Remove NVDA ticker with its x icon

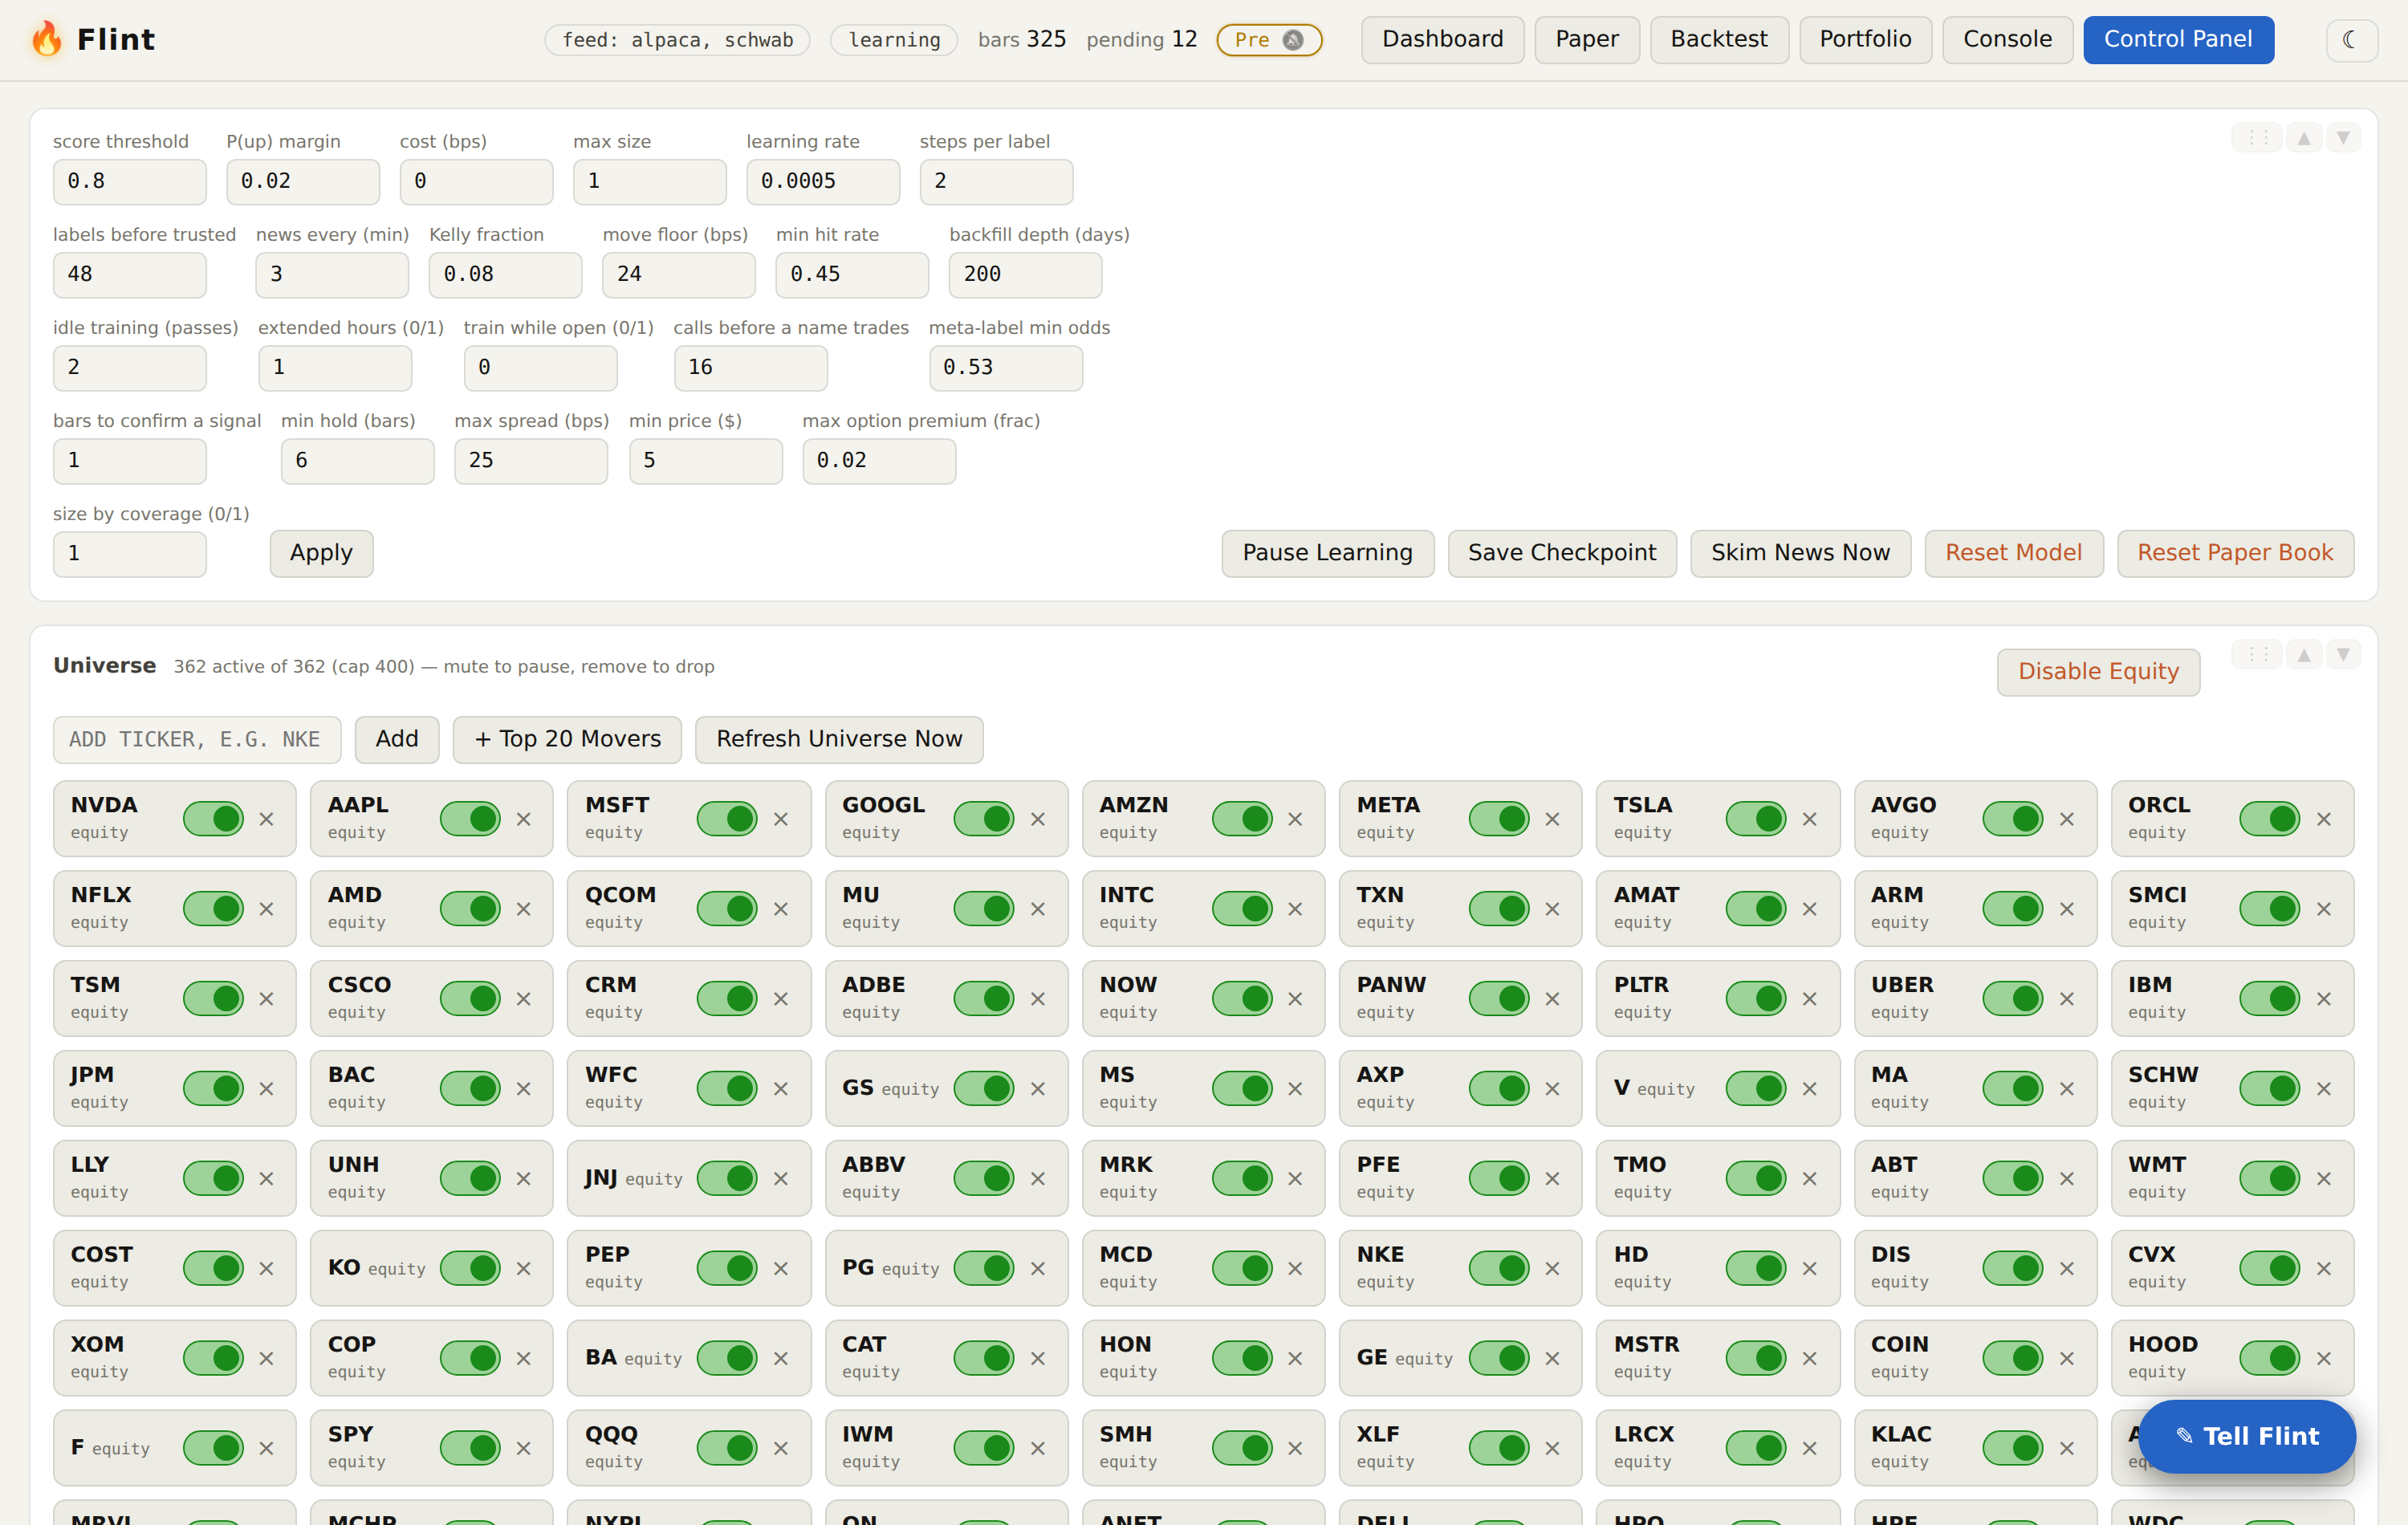pos(266,819)
